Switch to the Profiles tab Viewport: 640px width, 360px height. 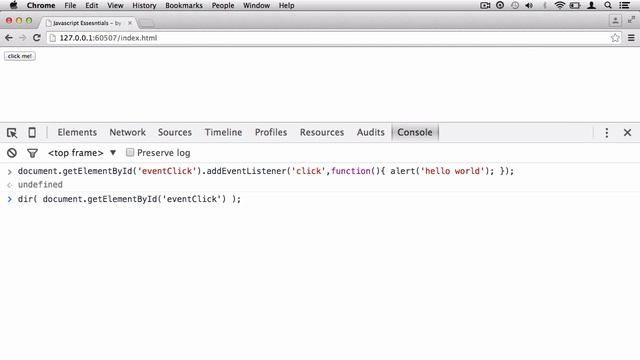(x=271, y=132)
